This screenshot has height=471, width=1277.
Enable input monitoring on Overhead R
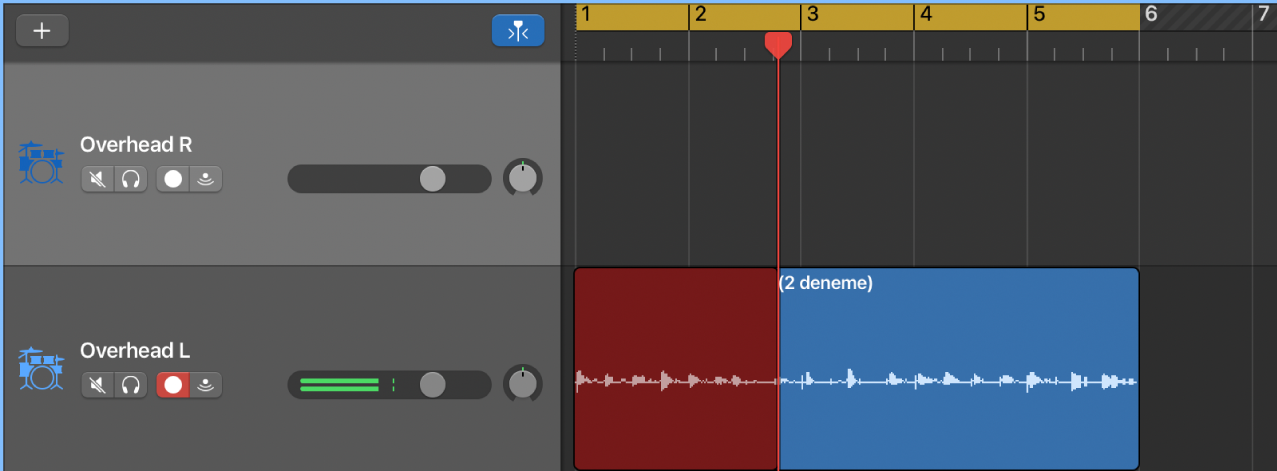point(205,179)
